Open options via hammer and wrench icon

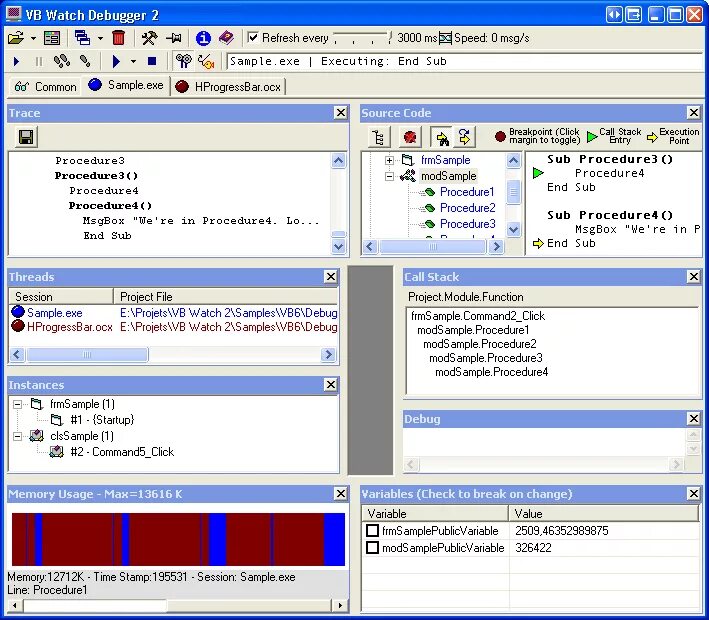149,38
